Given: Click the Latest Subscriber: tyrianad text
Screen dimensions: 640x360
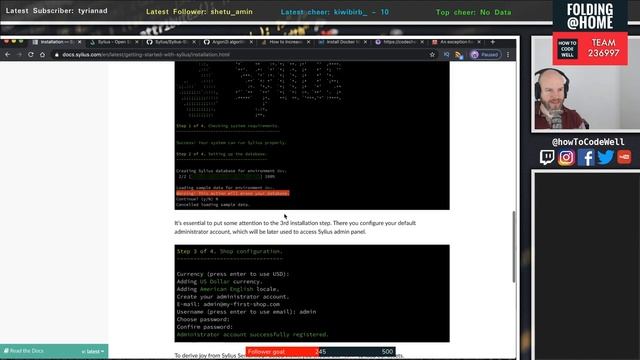Looking at the screenshot, I should [x=57, y=11].
